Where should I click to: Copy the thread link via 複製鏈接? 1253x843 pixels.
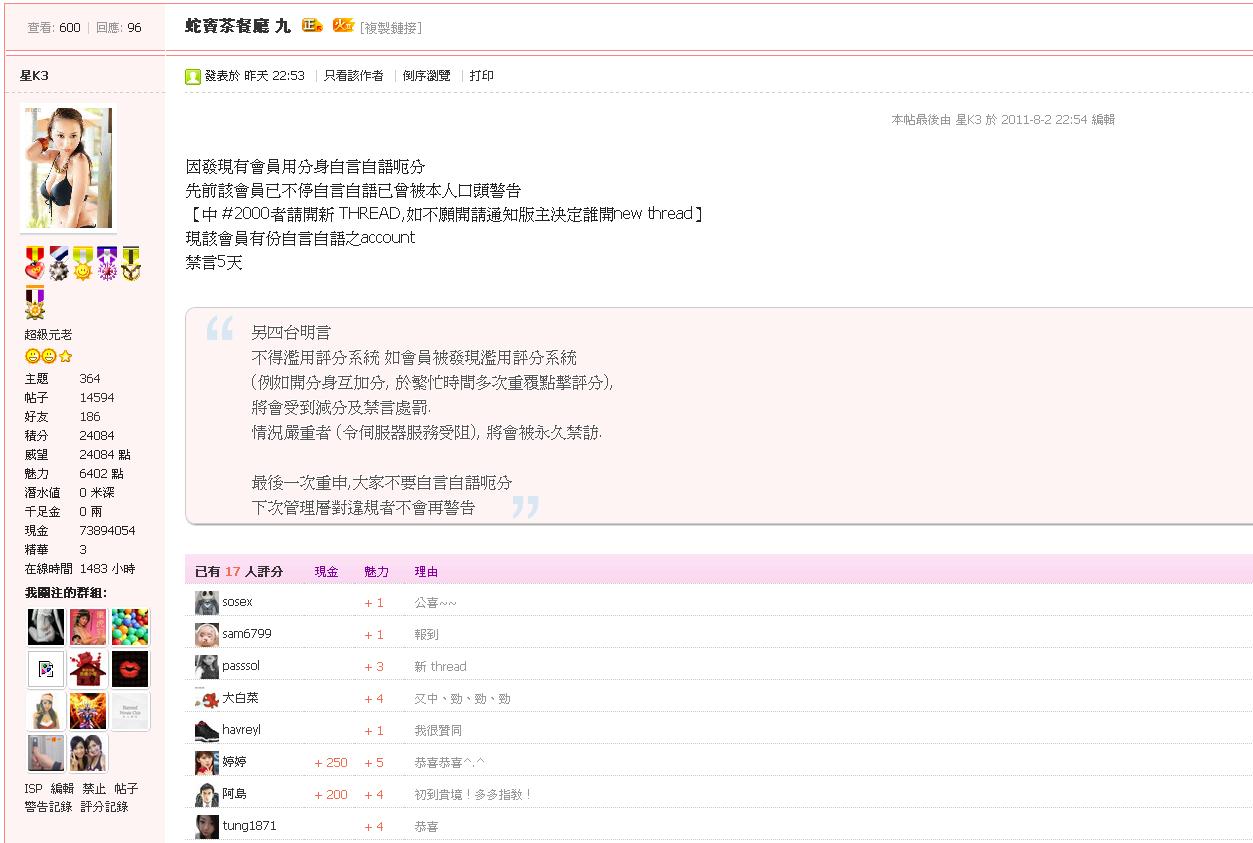click(x=391, y=28)
